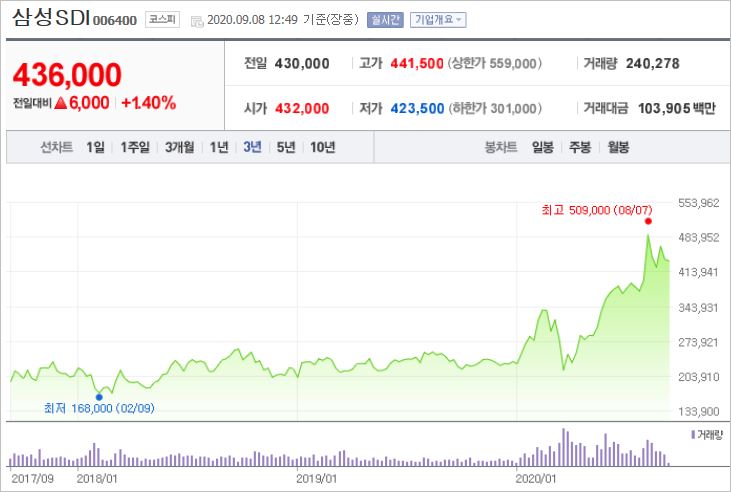Select the 1일 line chart period

(x=96, y=147)
